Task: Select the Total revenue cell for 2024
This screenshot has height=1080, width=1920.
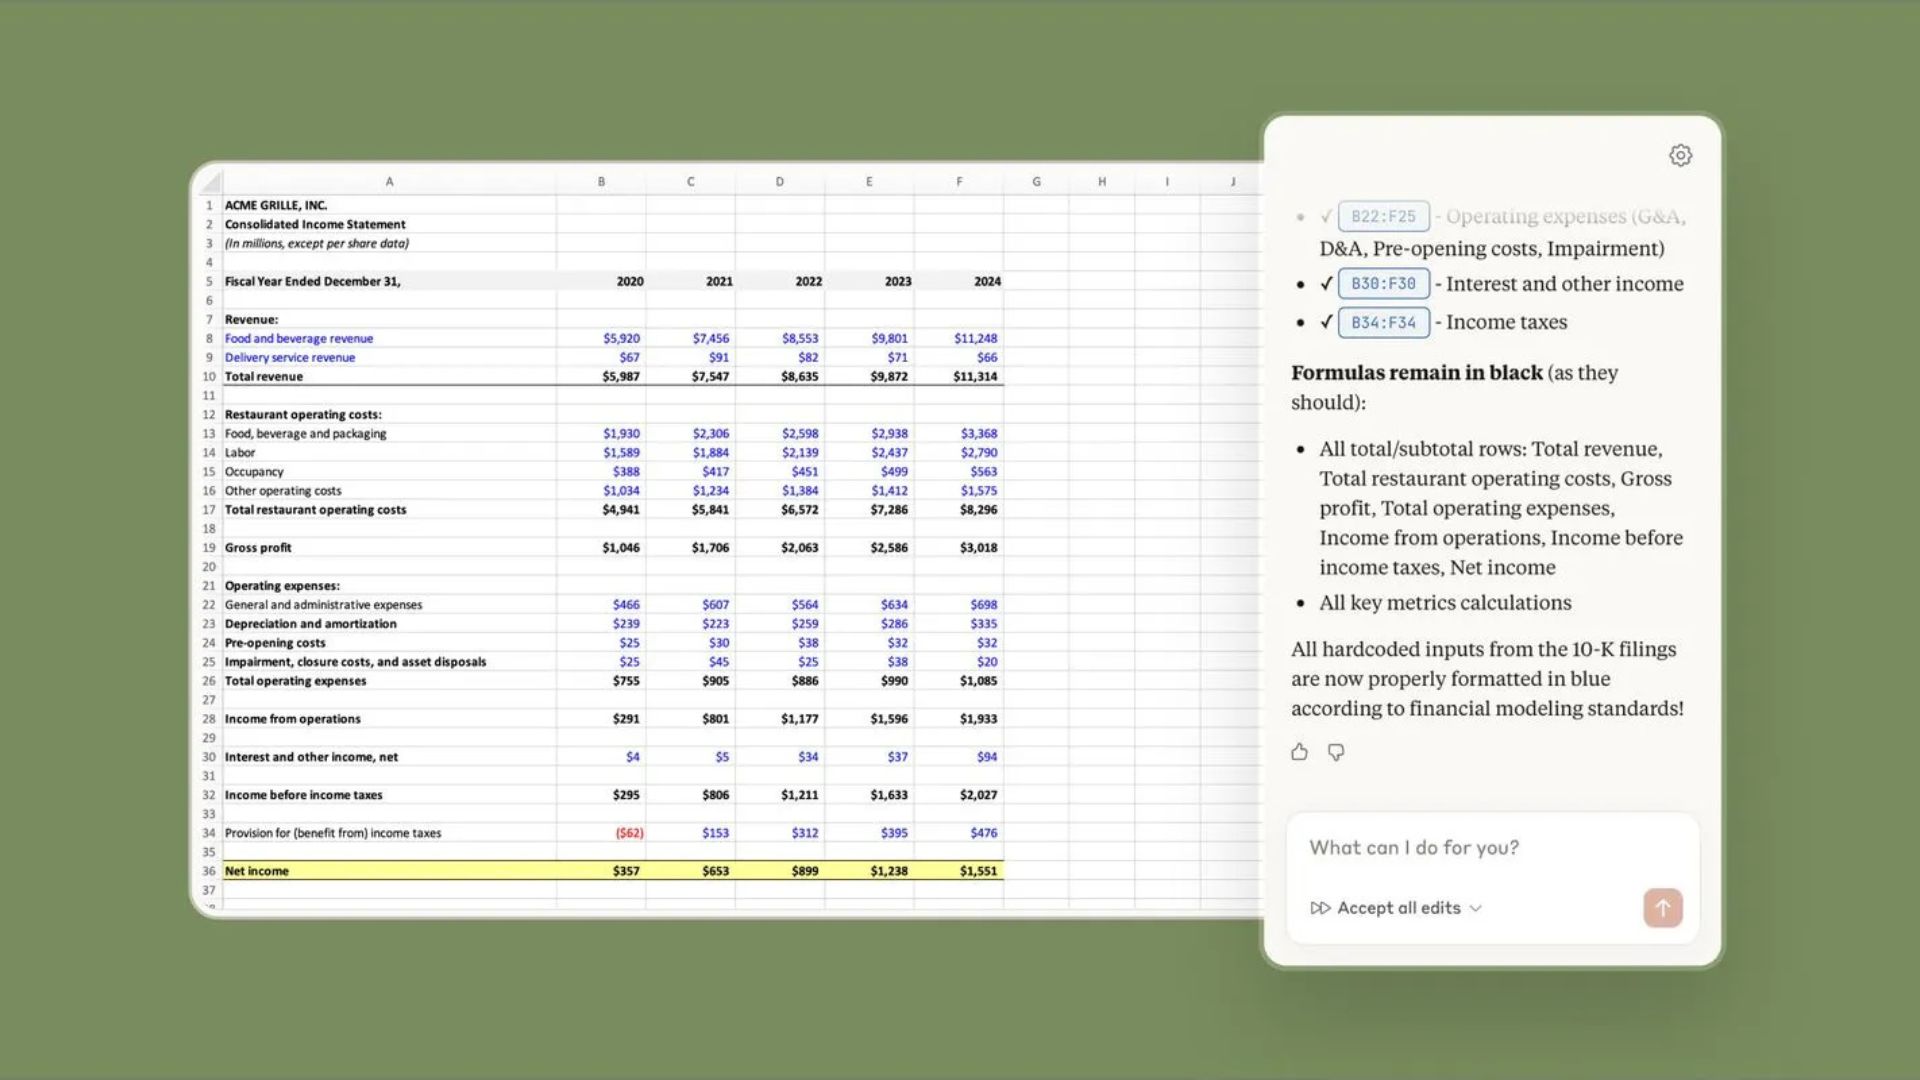Action: tap(974, 377)
